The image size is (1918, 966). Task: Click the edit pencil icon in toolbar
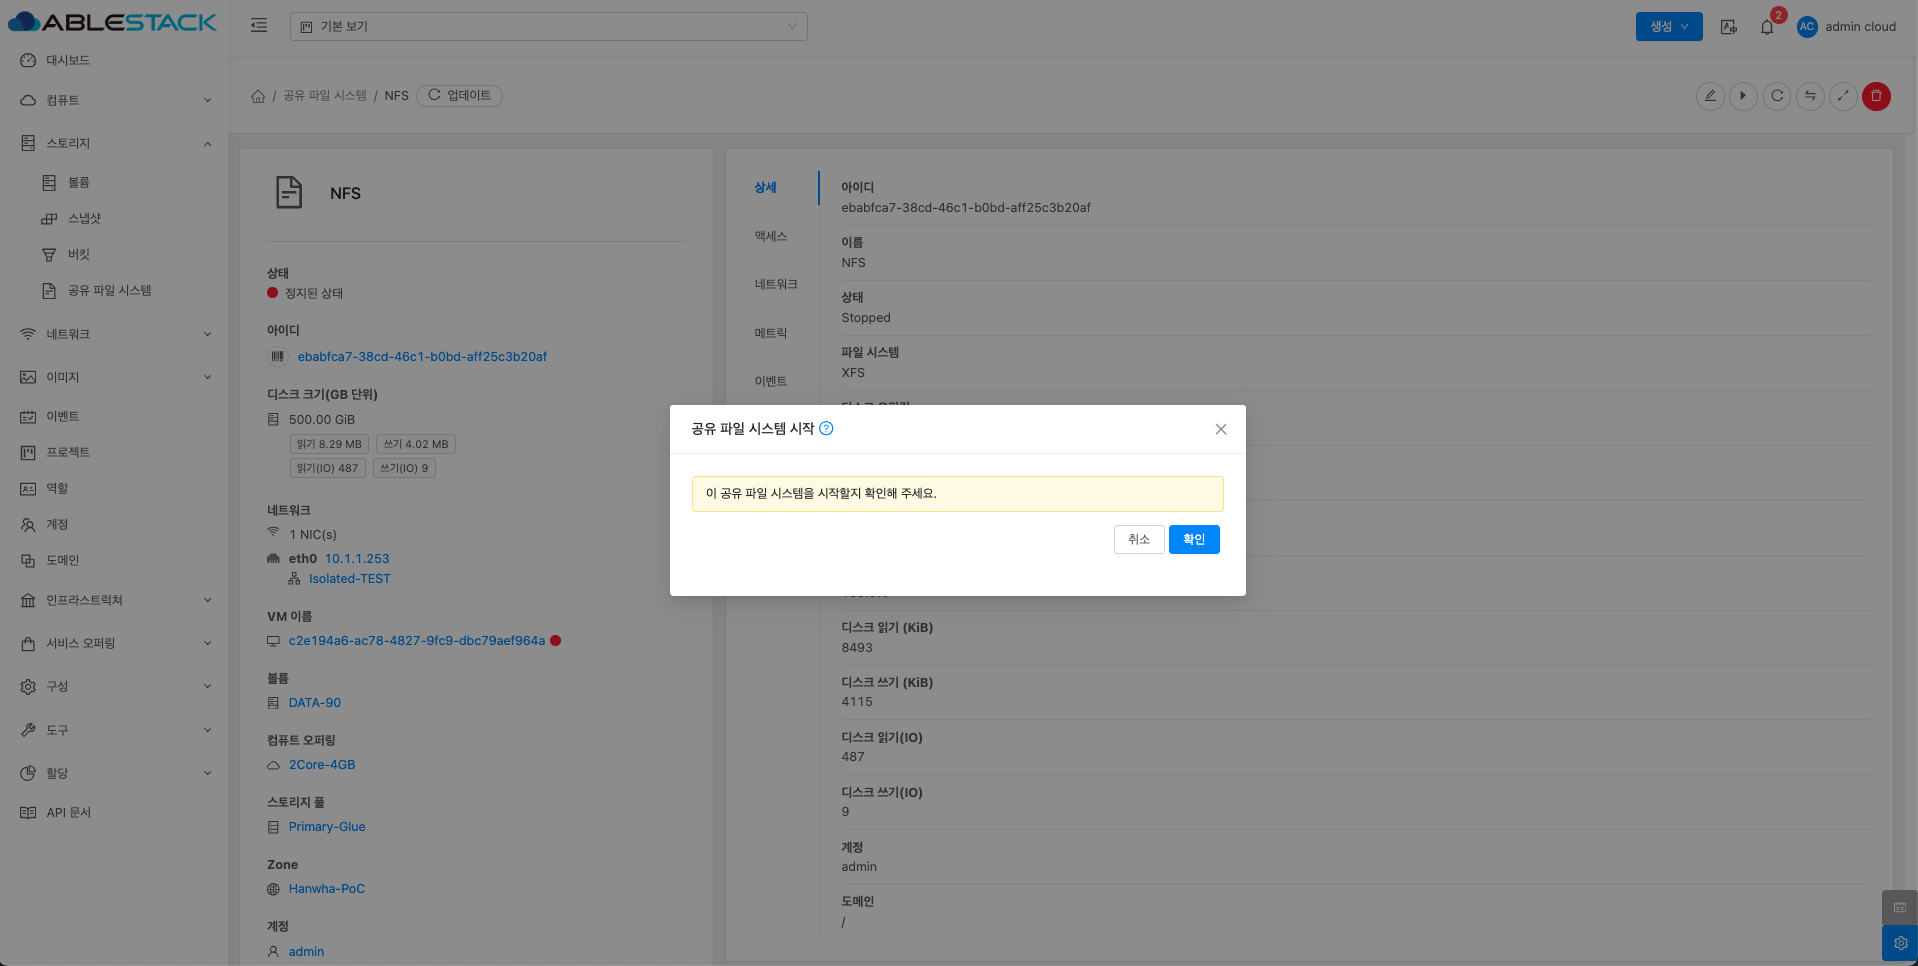(x=1710, y=96)
